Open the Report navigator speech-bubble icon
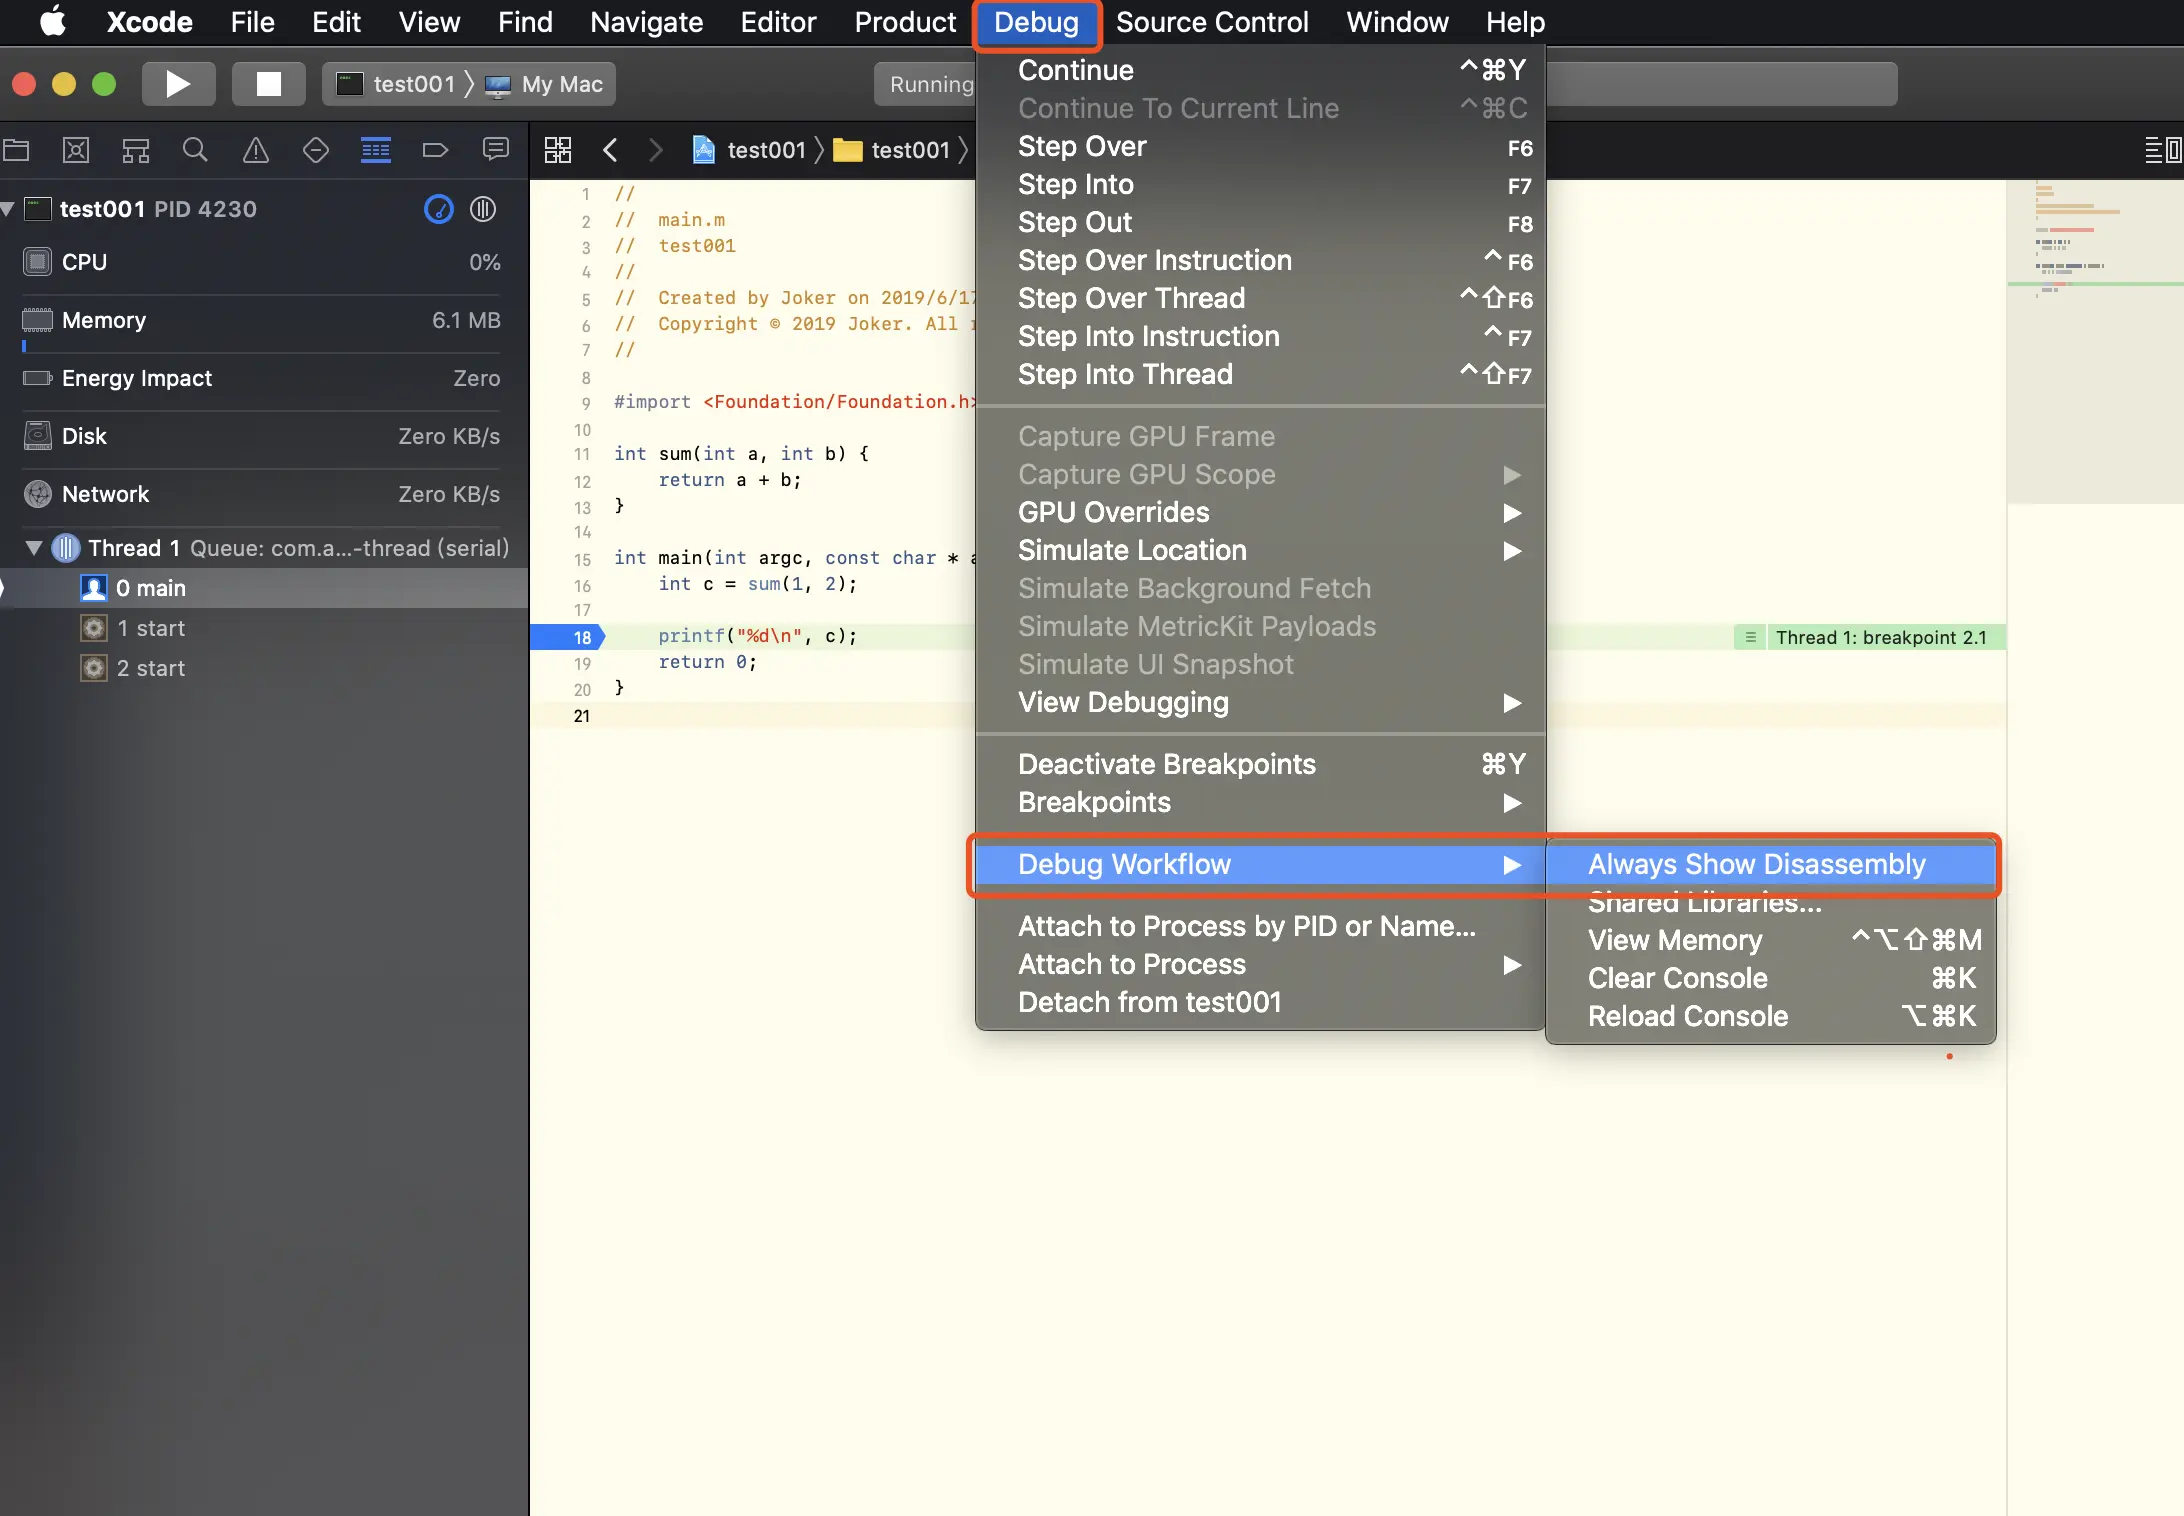Viewport: 2184px width, 1516px height. click(x=495, y=150)
